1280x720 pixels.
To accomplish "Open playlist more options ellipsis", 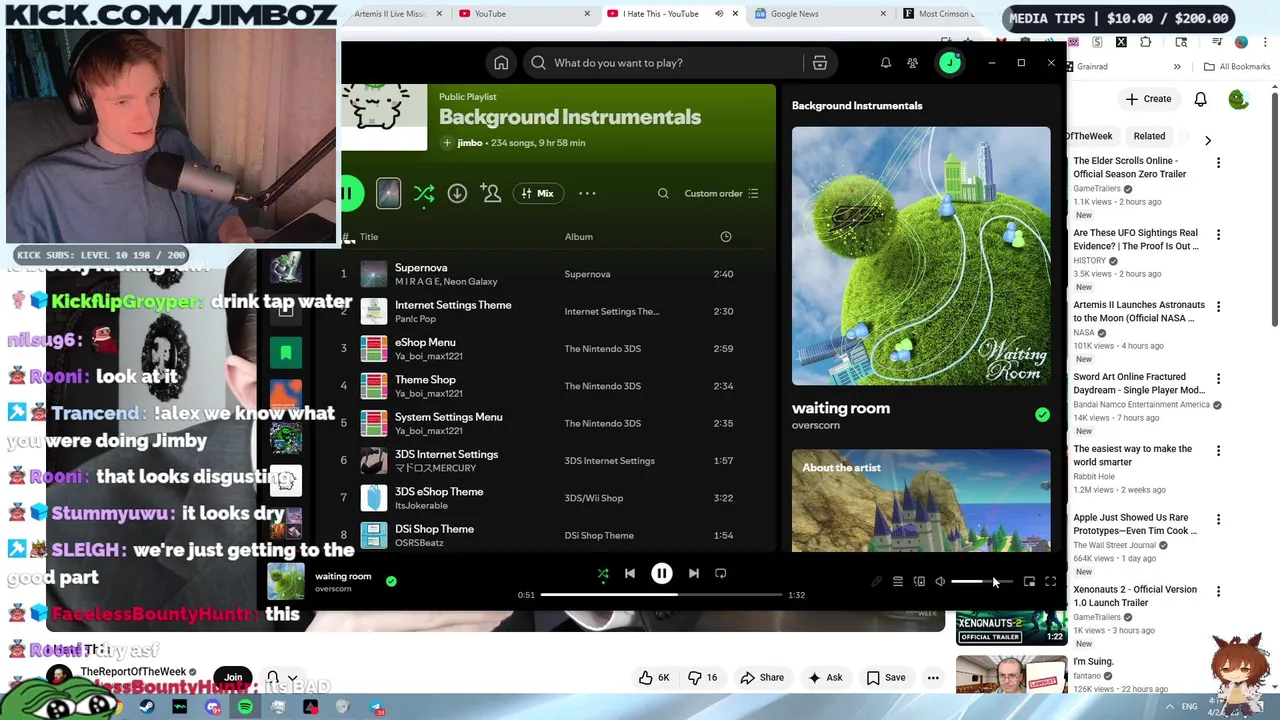I will [x=587, y=193].
